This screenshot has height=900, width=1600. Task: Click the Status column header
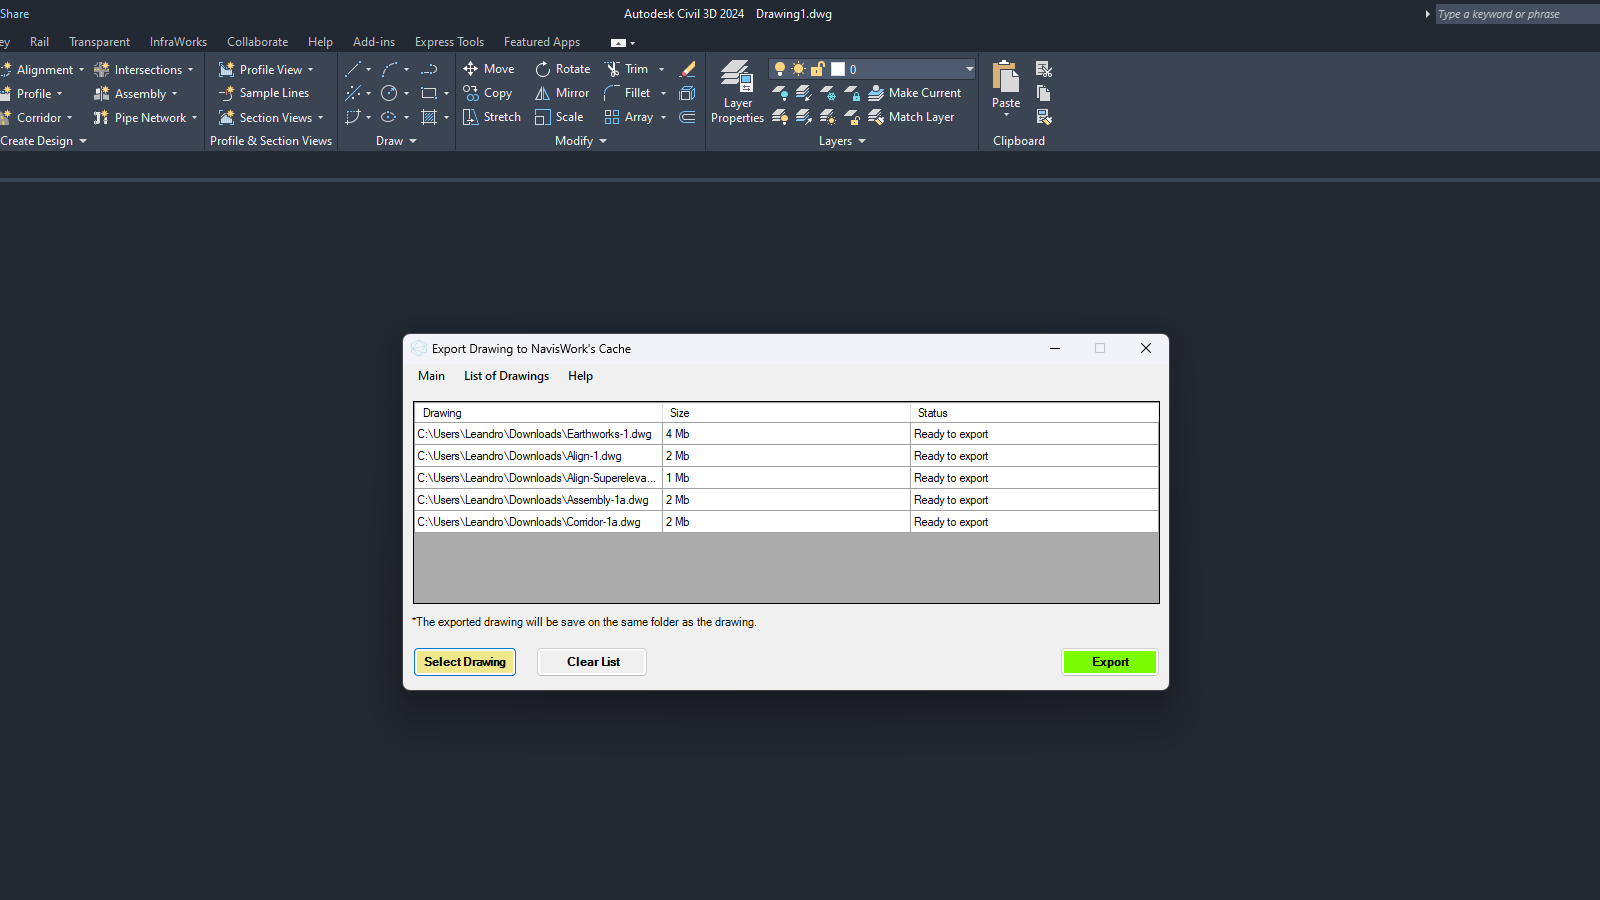click(1034, 413)
